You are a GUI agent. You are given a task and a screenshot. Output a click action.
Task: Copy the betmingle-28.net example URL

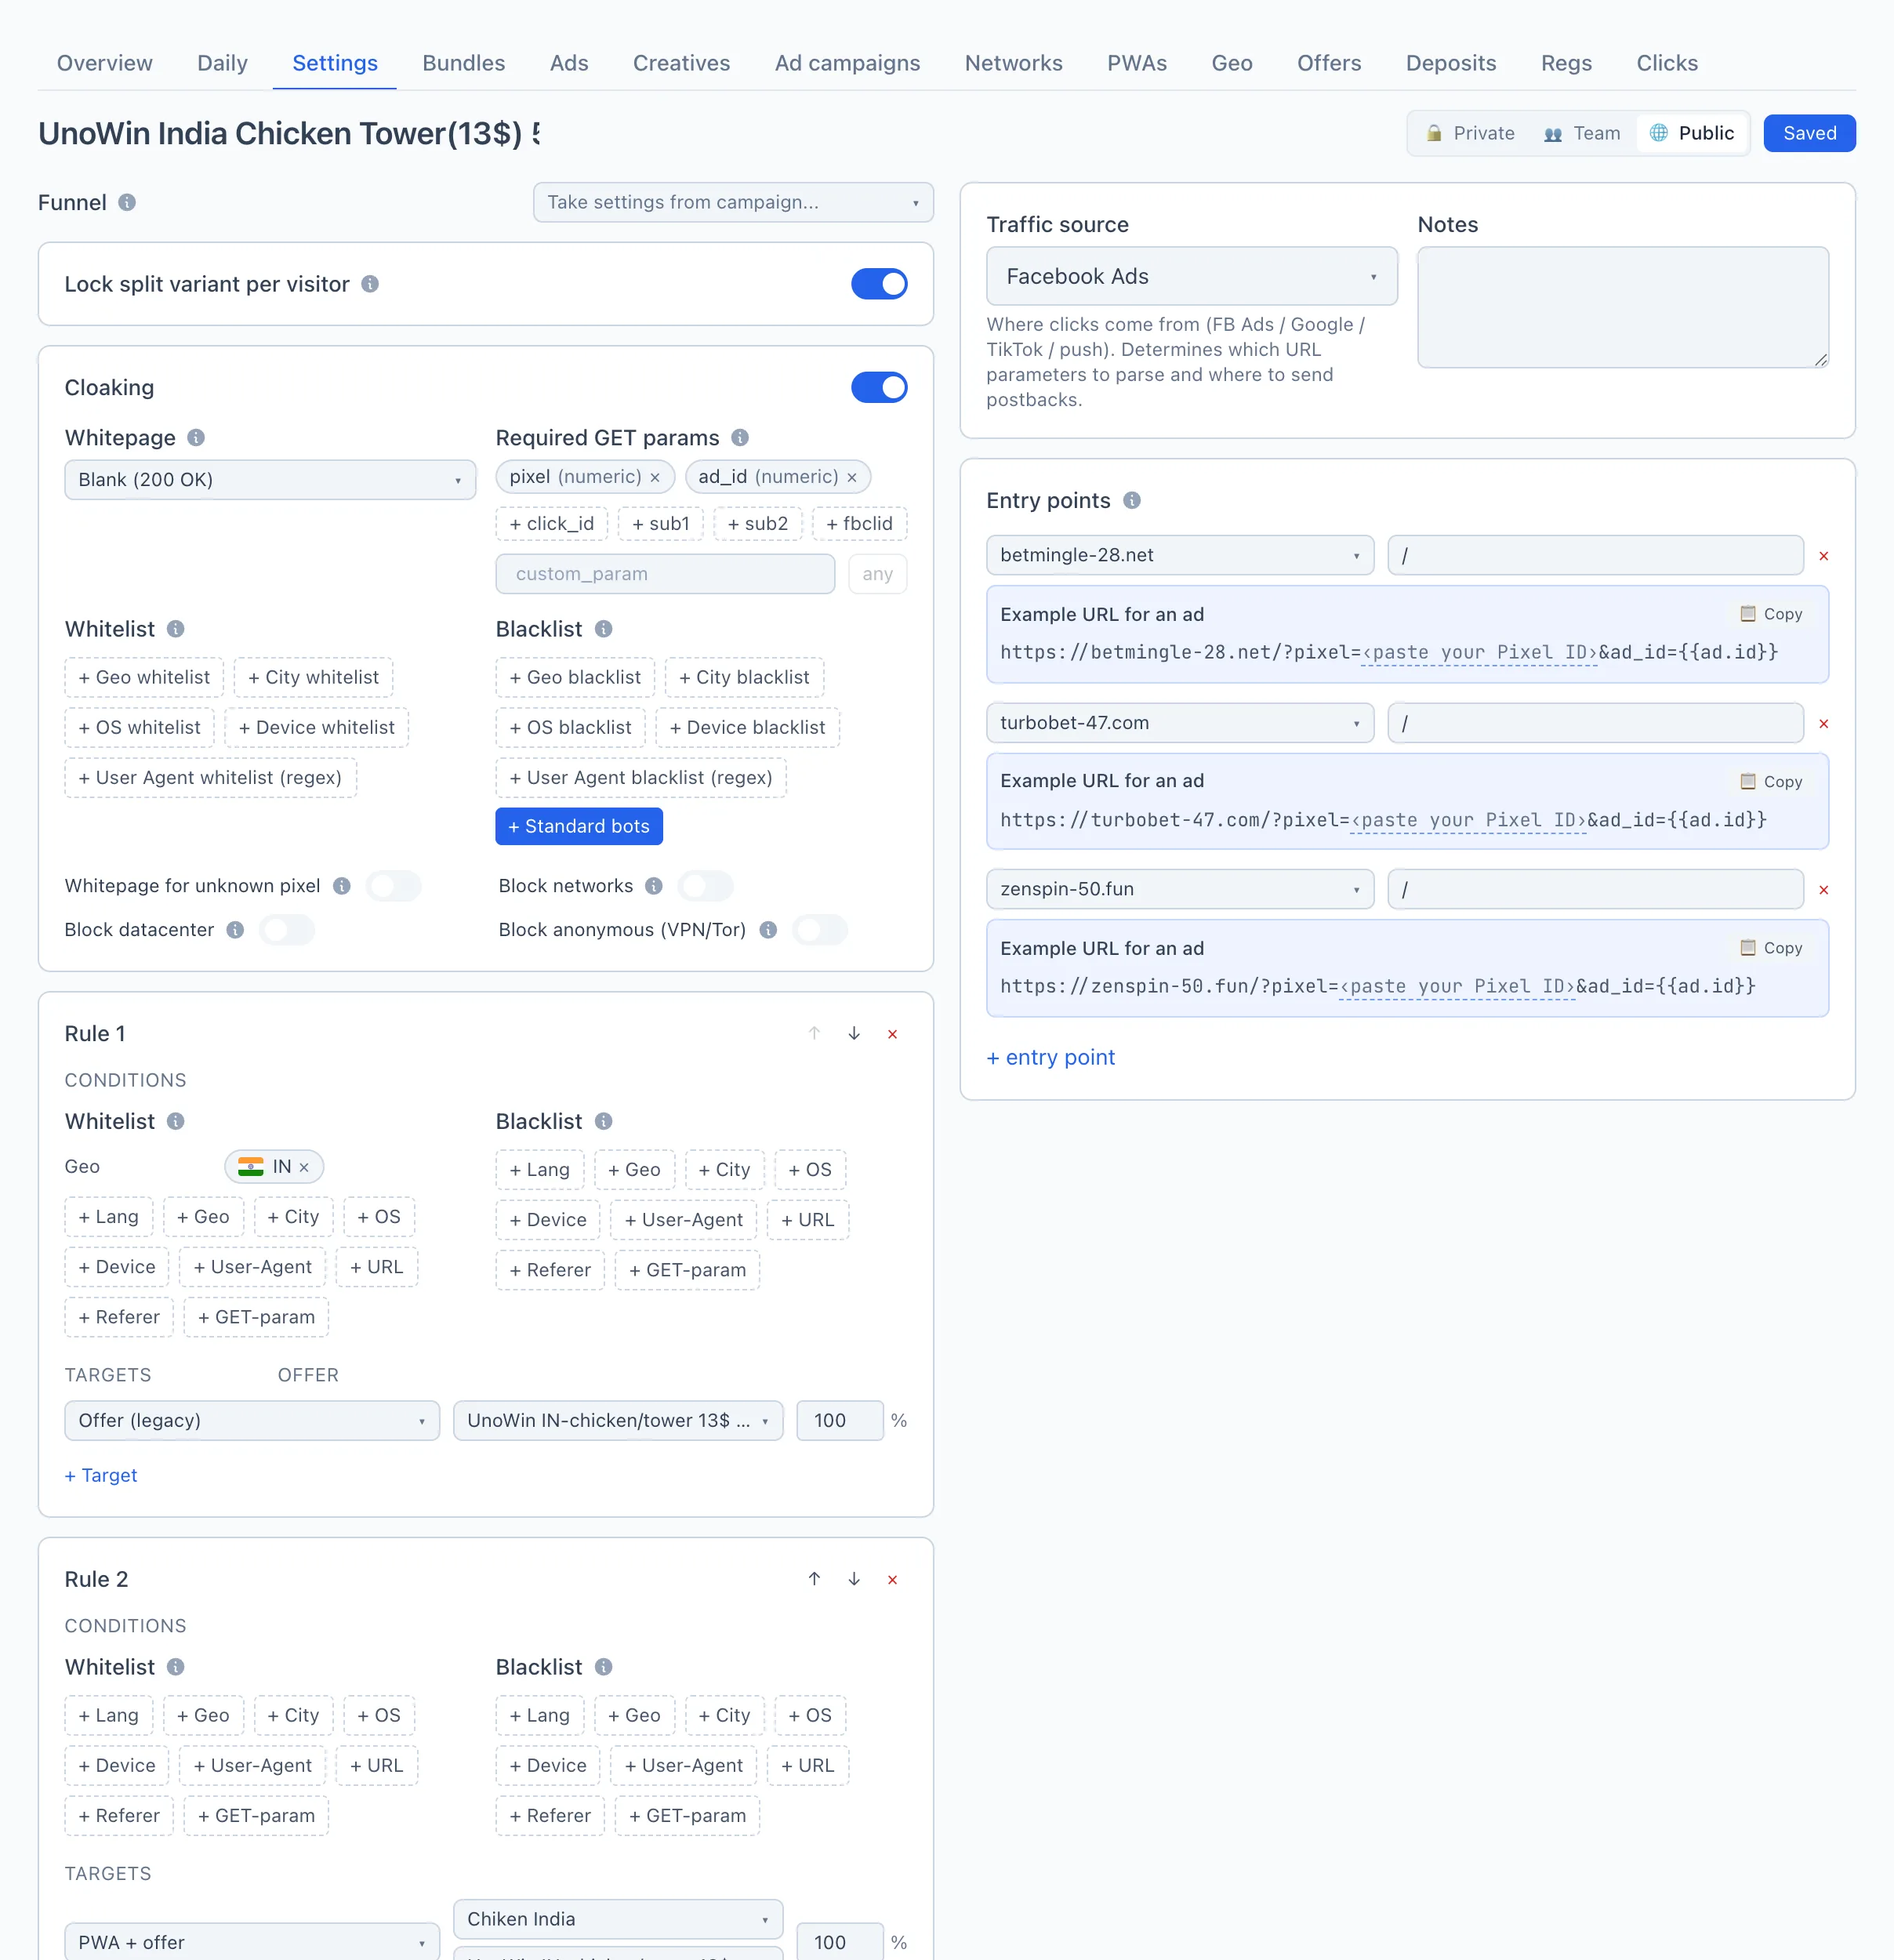(1771, 614)
